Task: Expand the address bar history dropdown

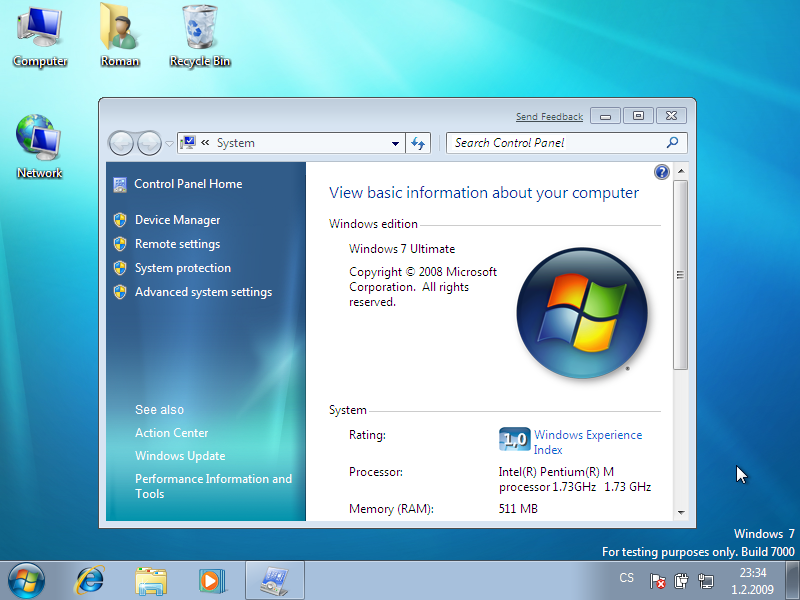Action: pyautogui.click(x=395, y=143)
